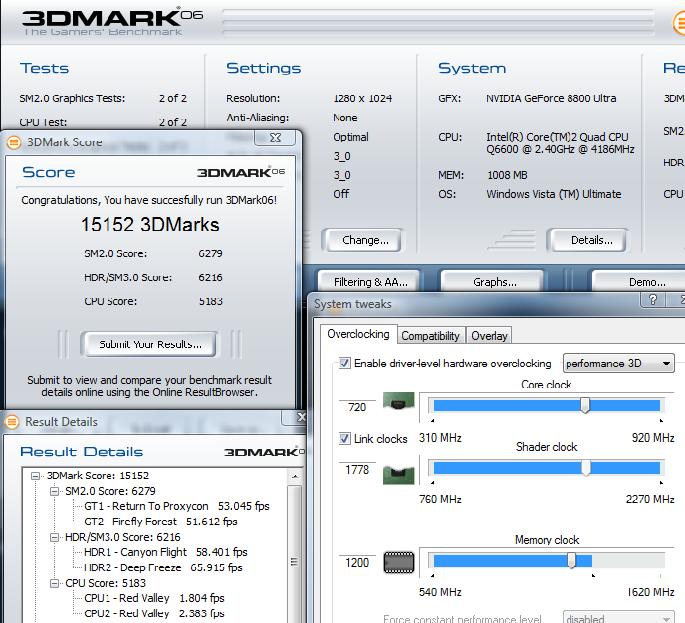The width and height of the screenshot is (685, 623).
Task: Collapse the CPU Score: 5183 node
Action: 55,583
